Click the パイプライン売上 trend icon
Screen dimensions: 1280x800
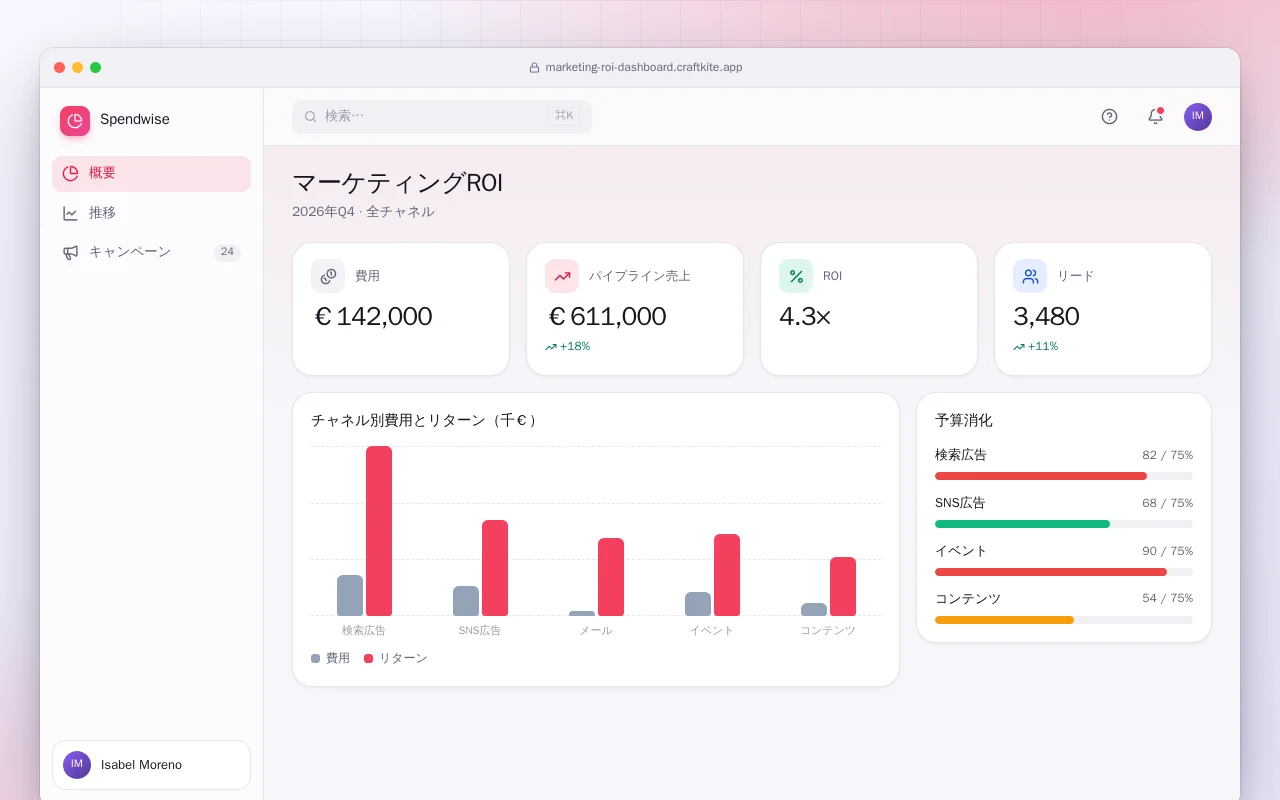point(562,276)
